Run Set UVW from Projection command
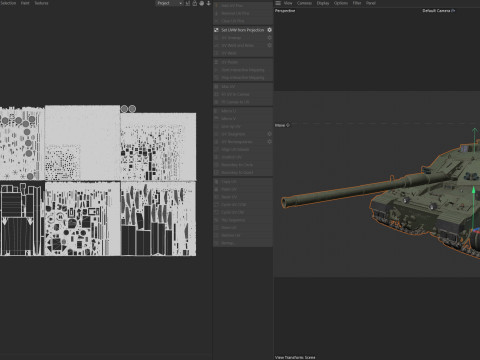Viewport: 480px width, 360px height. [243, 30]
